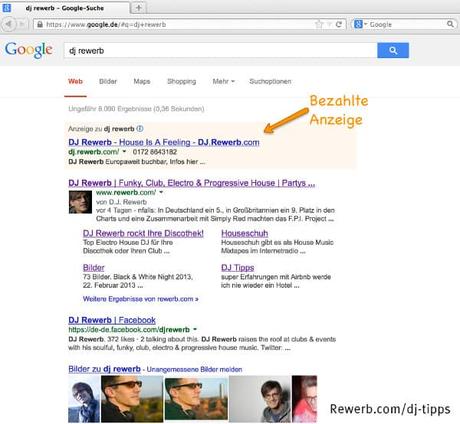Click 'von D.J. Rewerb' author text
This screenshot has height=424, width=460.
tap(121, 202)
